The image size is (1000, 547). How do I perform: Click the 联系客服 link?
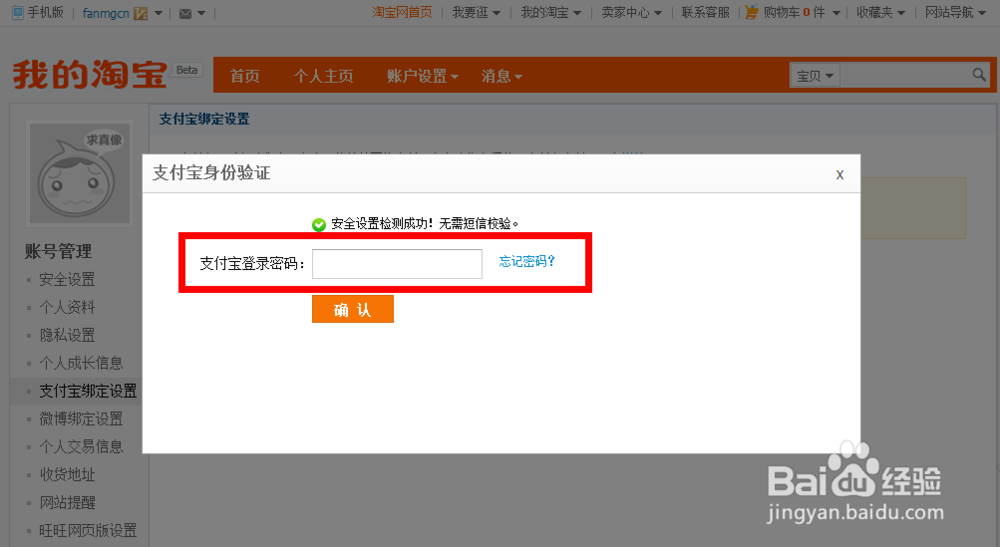705,12
